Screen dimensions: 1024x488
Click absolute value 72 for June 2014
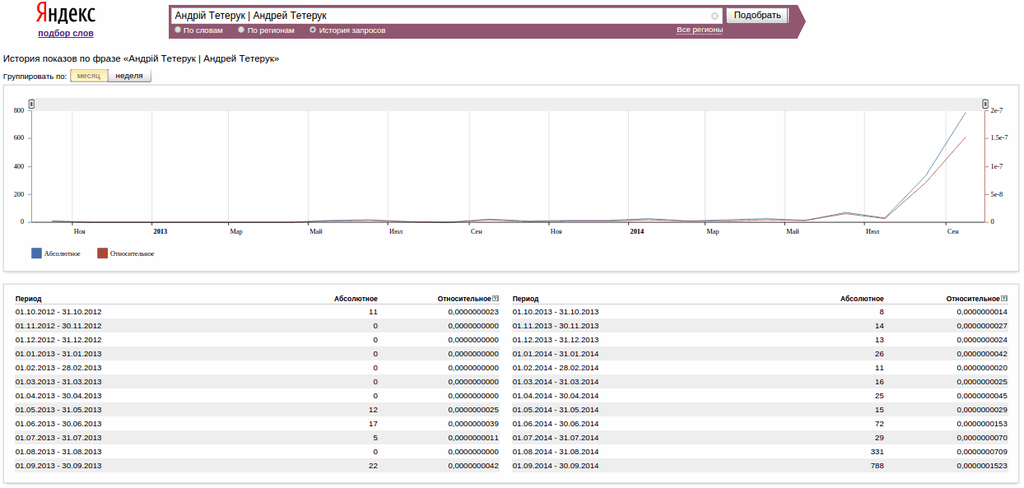pyautogui.click(x=880, y=424)
